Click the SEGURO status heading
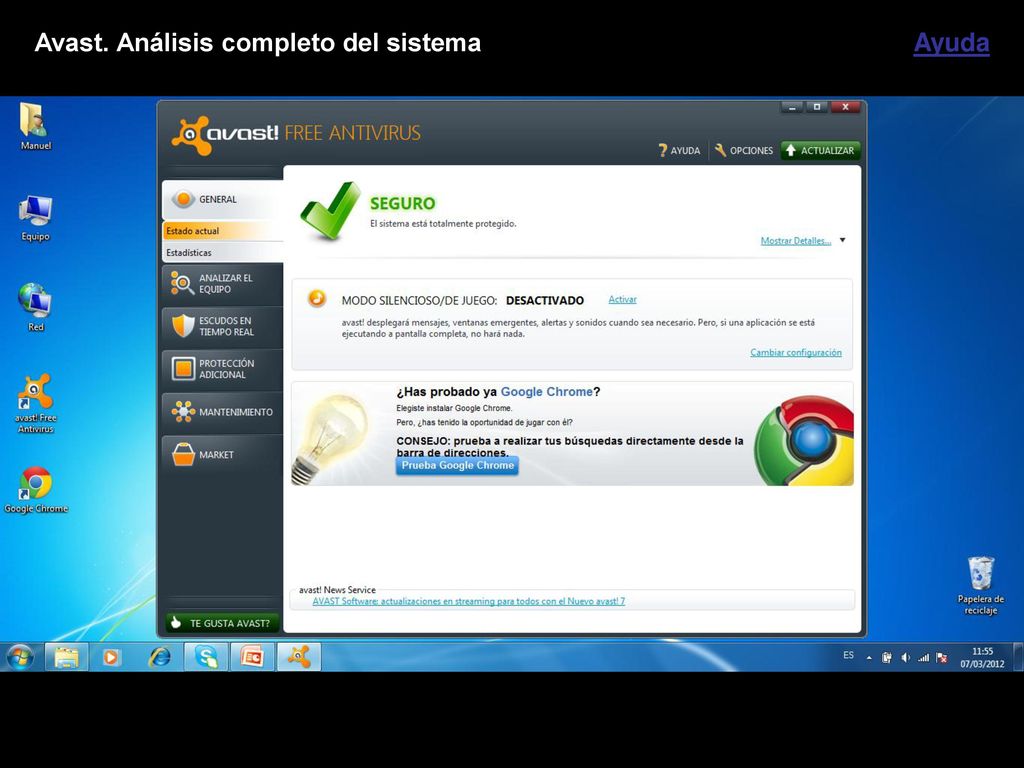 [x=402, y=204]
